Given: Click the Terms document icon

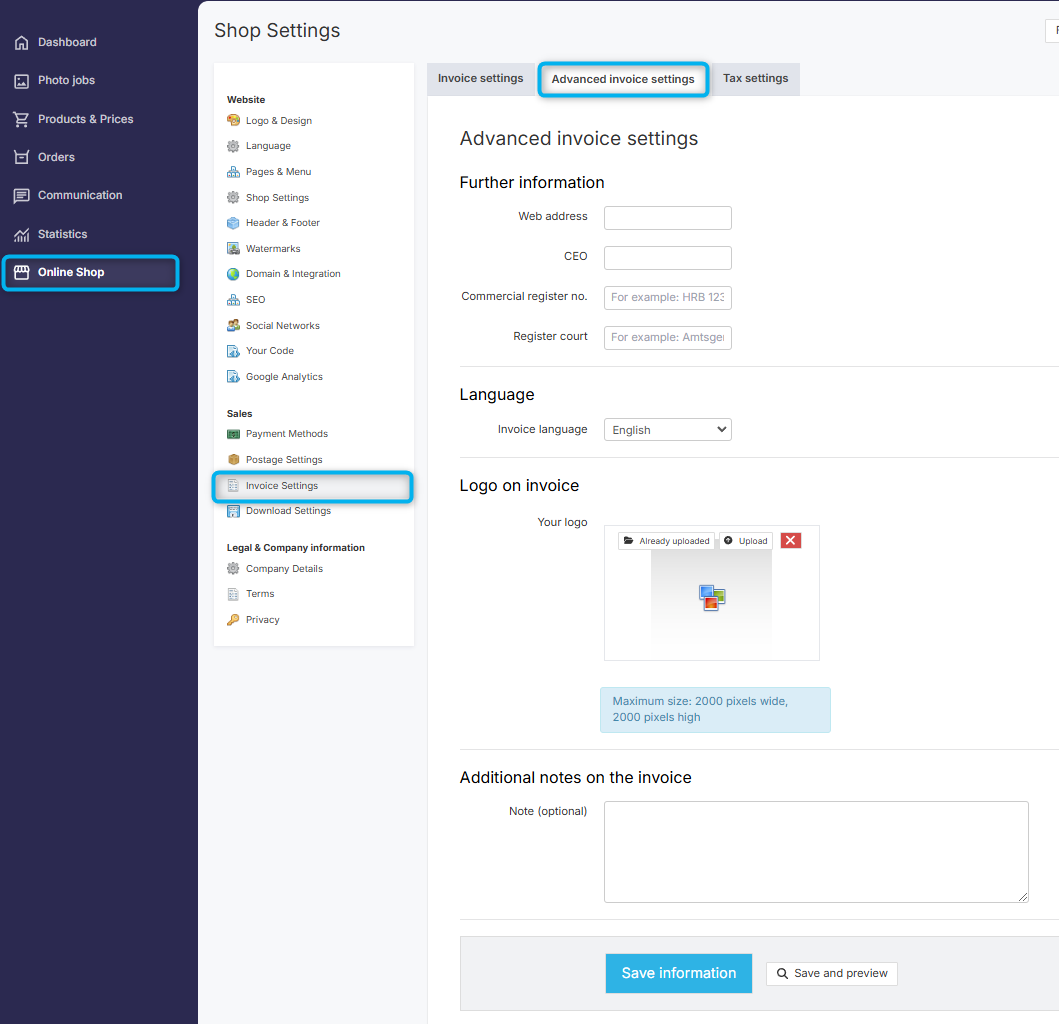Looking at the screenshot, I should (x=233, y=594).
